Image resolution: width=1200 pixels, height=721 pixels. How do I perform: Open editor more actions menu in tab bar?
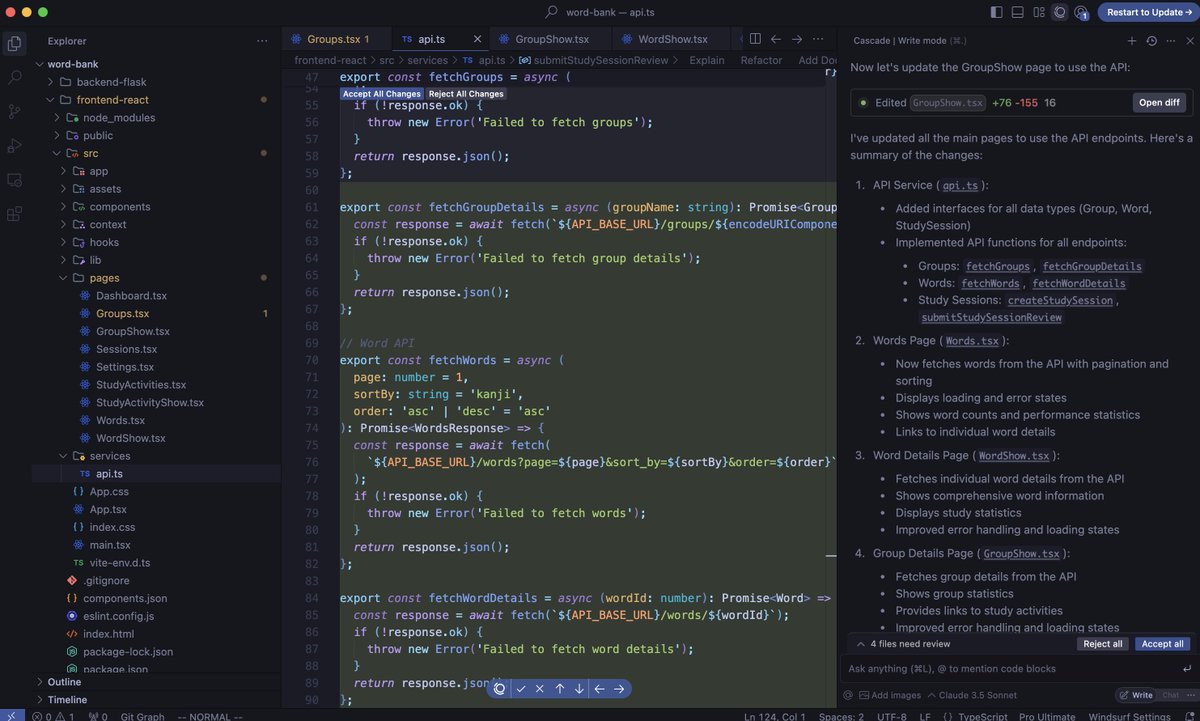[x=820, y=39]
